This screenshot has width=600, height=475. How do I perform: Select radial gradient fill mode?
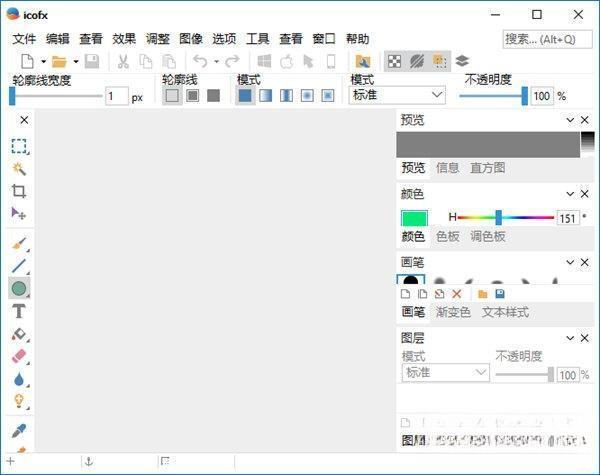click(307, 96)
